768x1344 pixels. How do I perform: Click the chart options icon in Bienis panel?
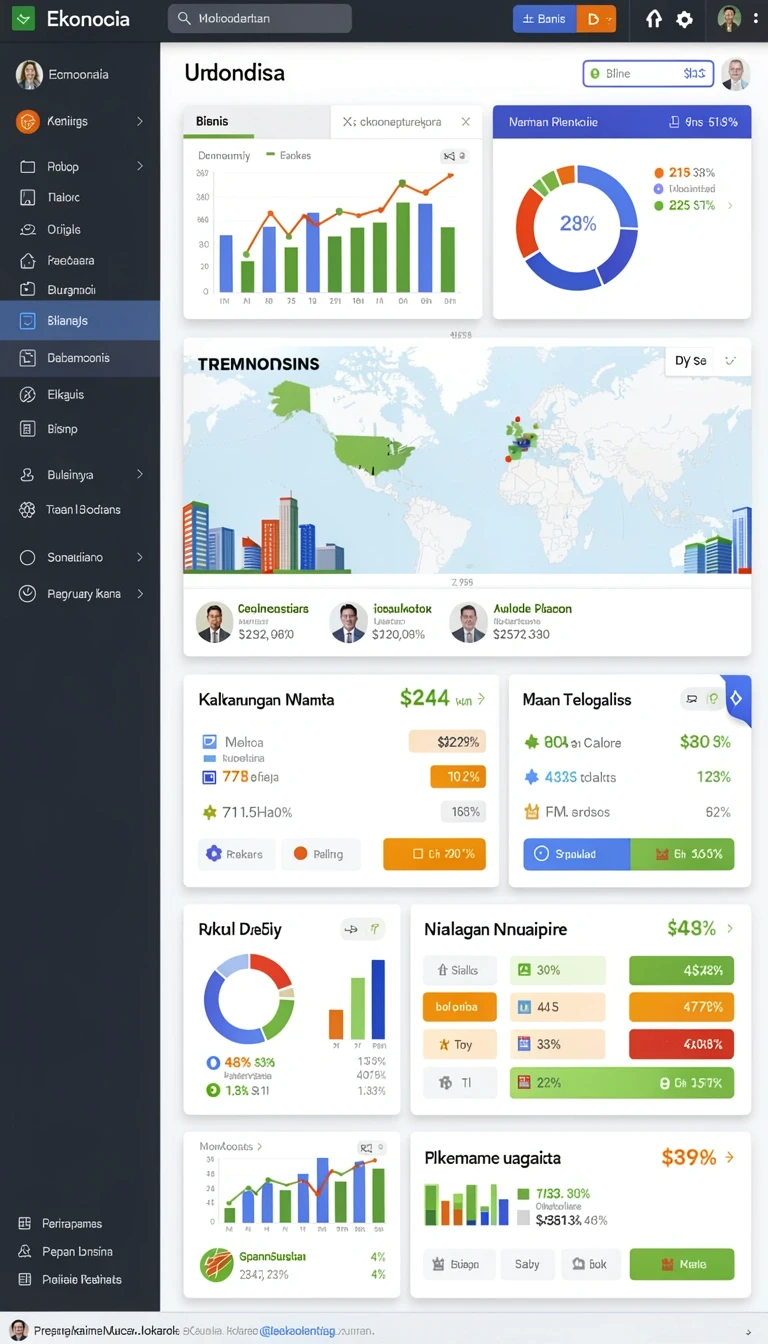coord(454,156)
